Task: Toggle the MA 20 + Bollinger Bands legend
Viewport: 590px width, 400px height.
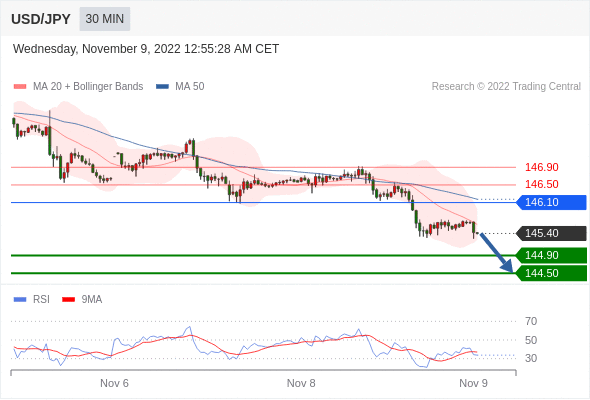Action: click(x=88, y=87)
